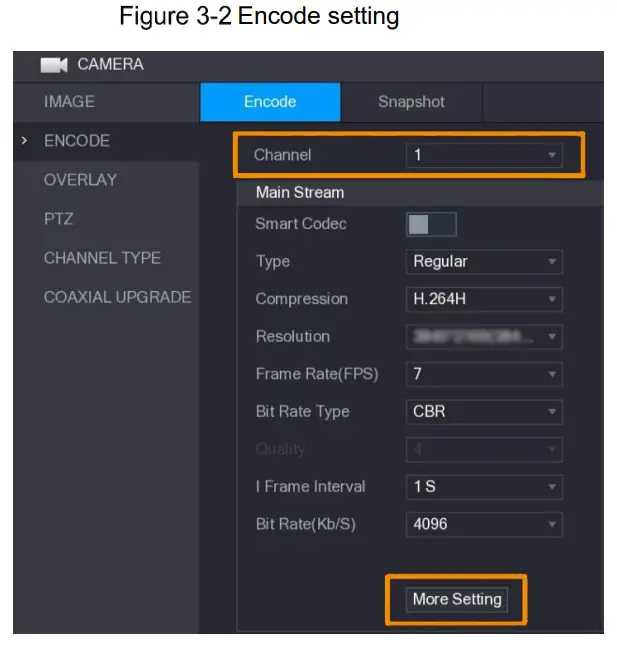Click the More Setting button

(x=457, y=599)
